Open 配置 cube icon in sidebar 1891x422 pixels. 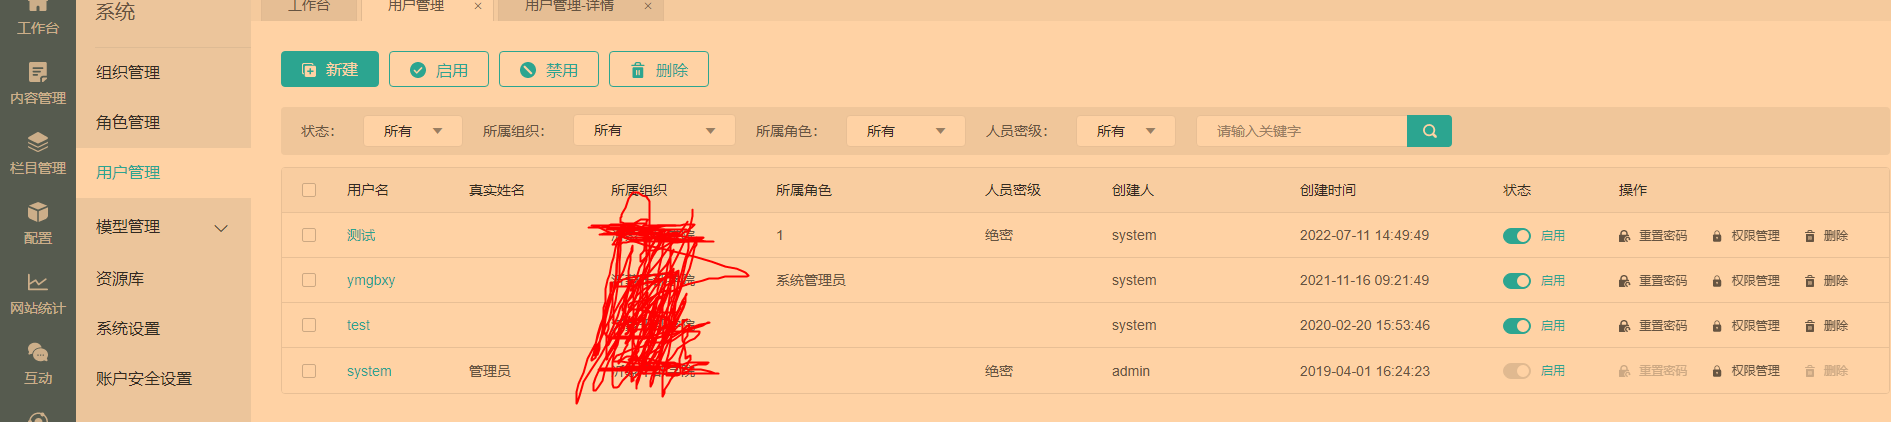pyautogui.click(x=38, y=223)
